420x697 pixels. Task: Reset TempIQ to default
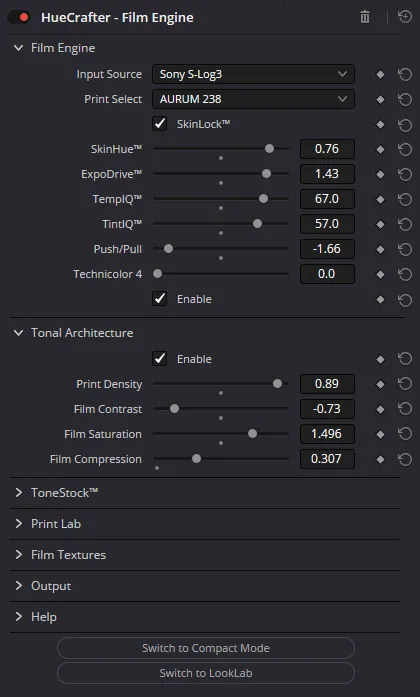405,199
